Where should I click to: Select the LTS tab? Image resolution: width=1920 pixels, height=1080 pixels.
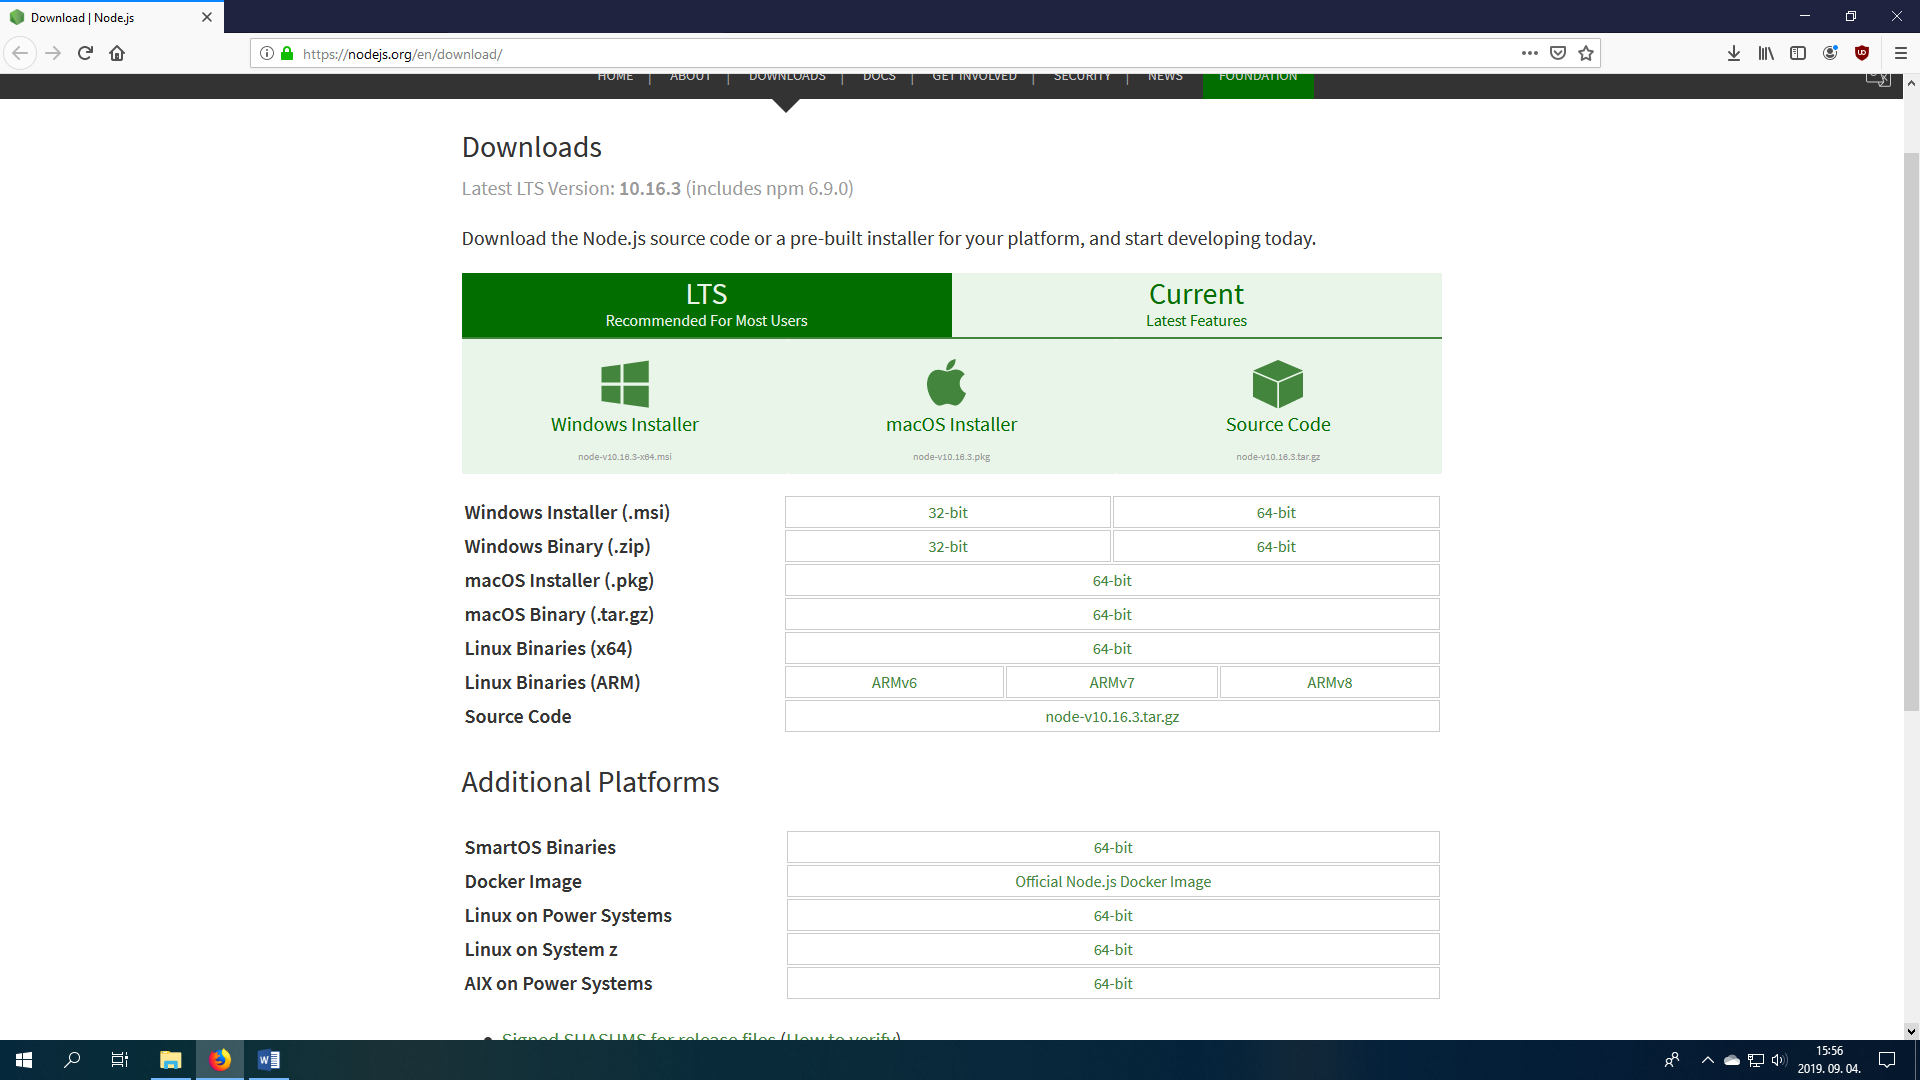706,305
